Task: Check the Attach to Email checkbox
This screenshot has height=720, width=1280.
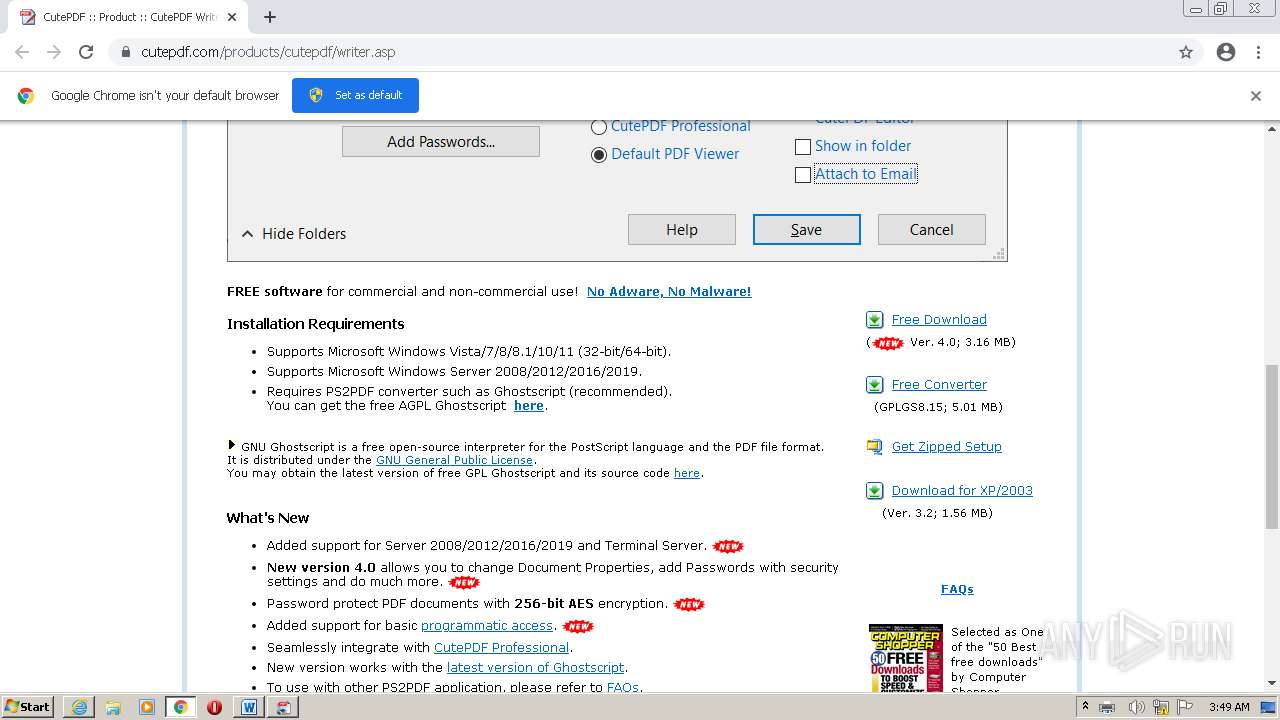Action: tap(803, 175)
